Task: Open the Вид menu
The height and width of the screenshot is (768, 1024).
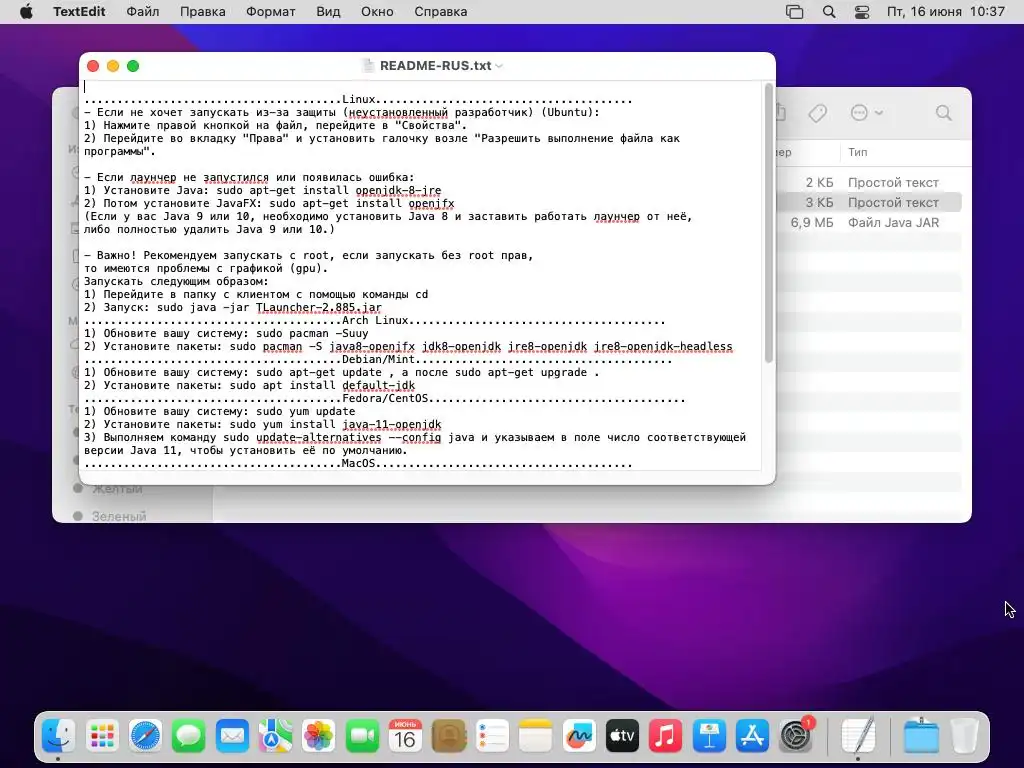Action: tap(328, 12)
